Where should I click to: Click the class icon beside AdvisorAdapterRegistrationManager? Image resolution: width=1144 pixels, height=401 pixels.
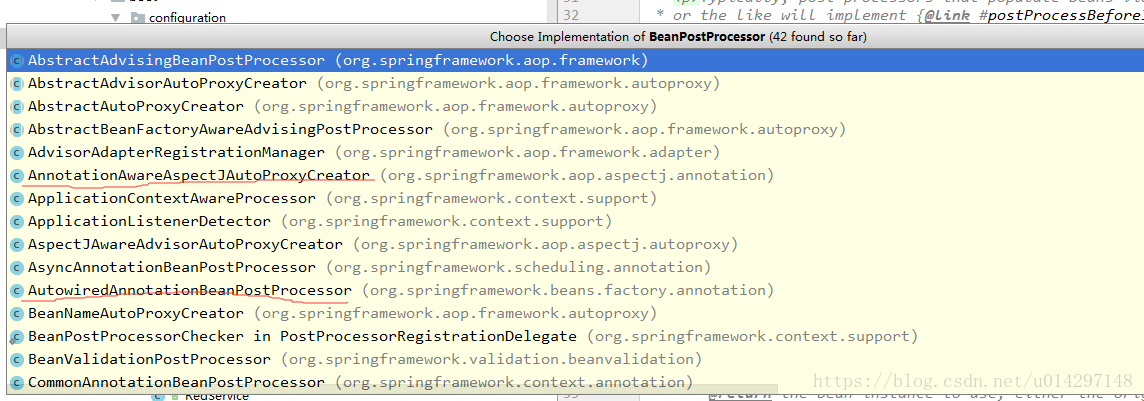[x=18, y=152]
